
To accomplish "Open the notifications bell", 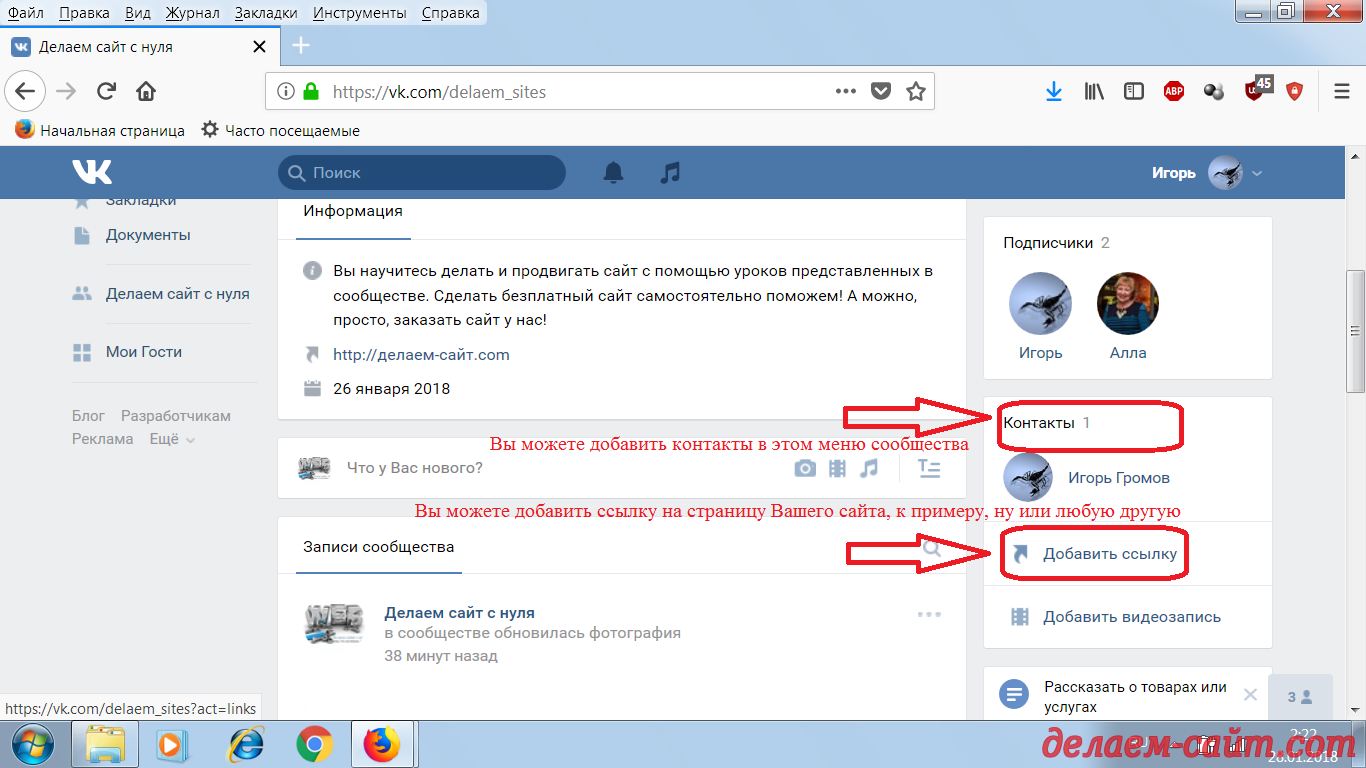I will point(613,172).
